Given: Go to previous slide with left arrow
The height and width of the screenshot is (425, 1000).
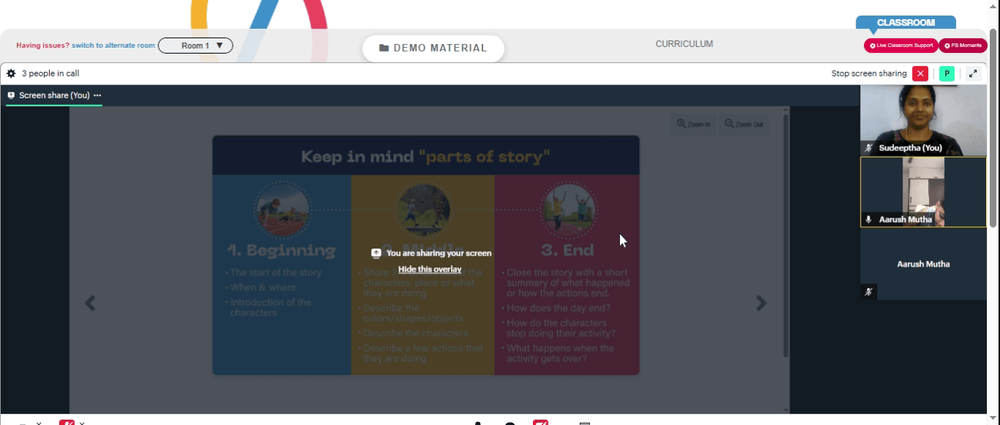Looking at the screenshot, I should [x=90, y=303].
